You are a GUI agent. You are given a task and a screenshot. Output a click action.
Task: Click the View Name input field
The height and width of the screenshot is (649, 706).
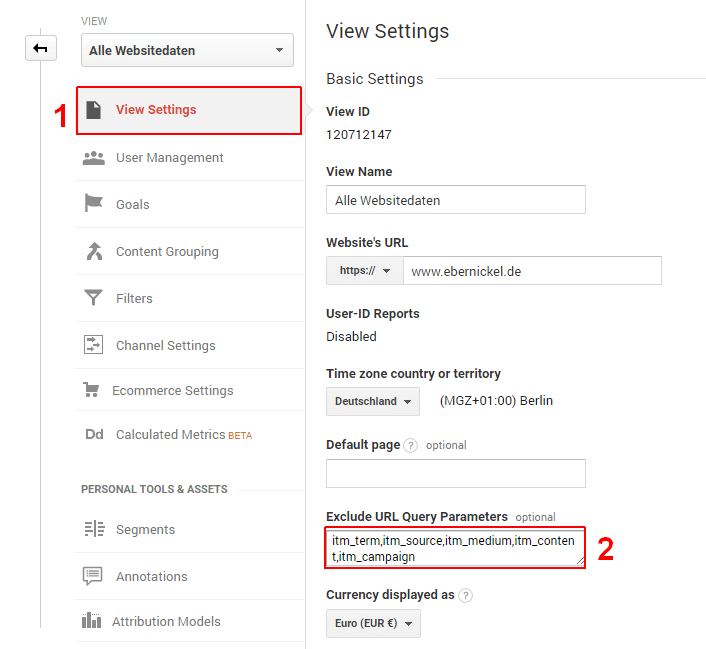456,200
